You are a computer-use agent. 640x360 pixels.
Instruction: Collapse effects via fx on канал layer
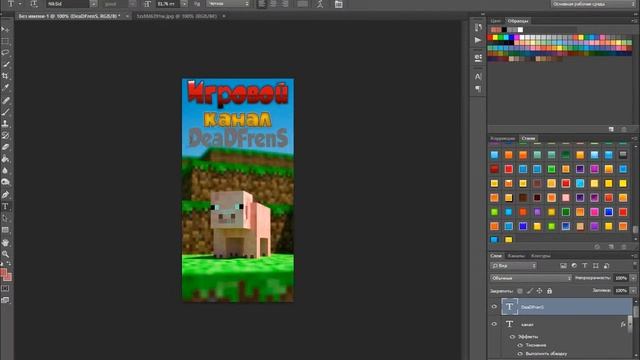(623, 324)
